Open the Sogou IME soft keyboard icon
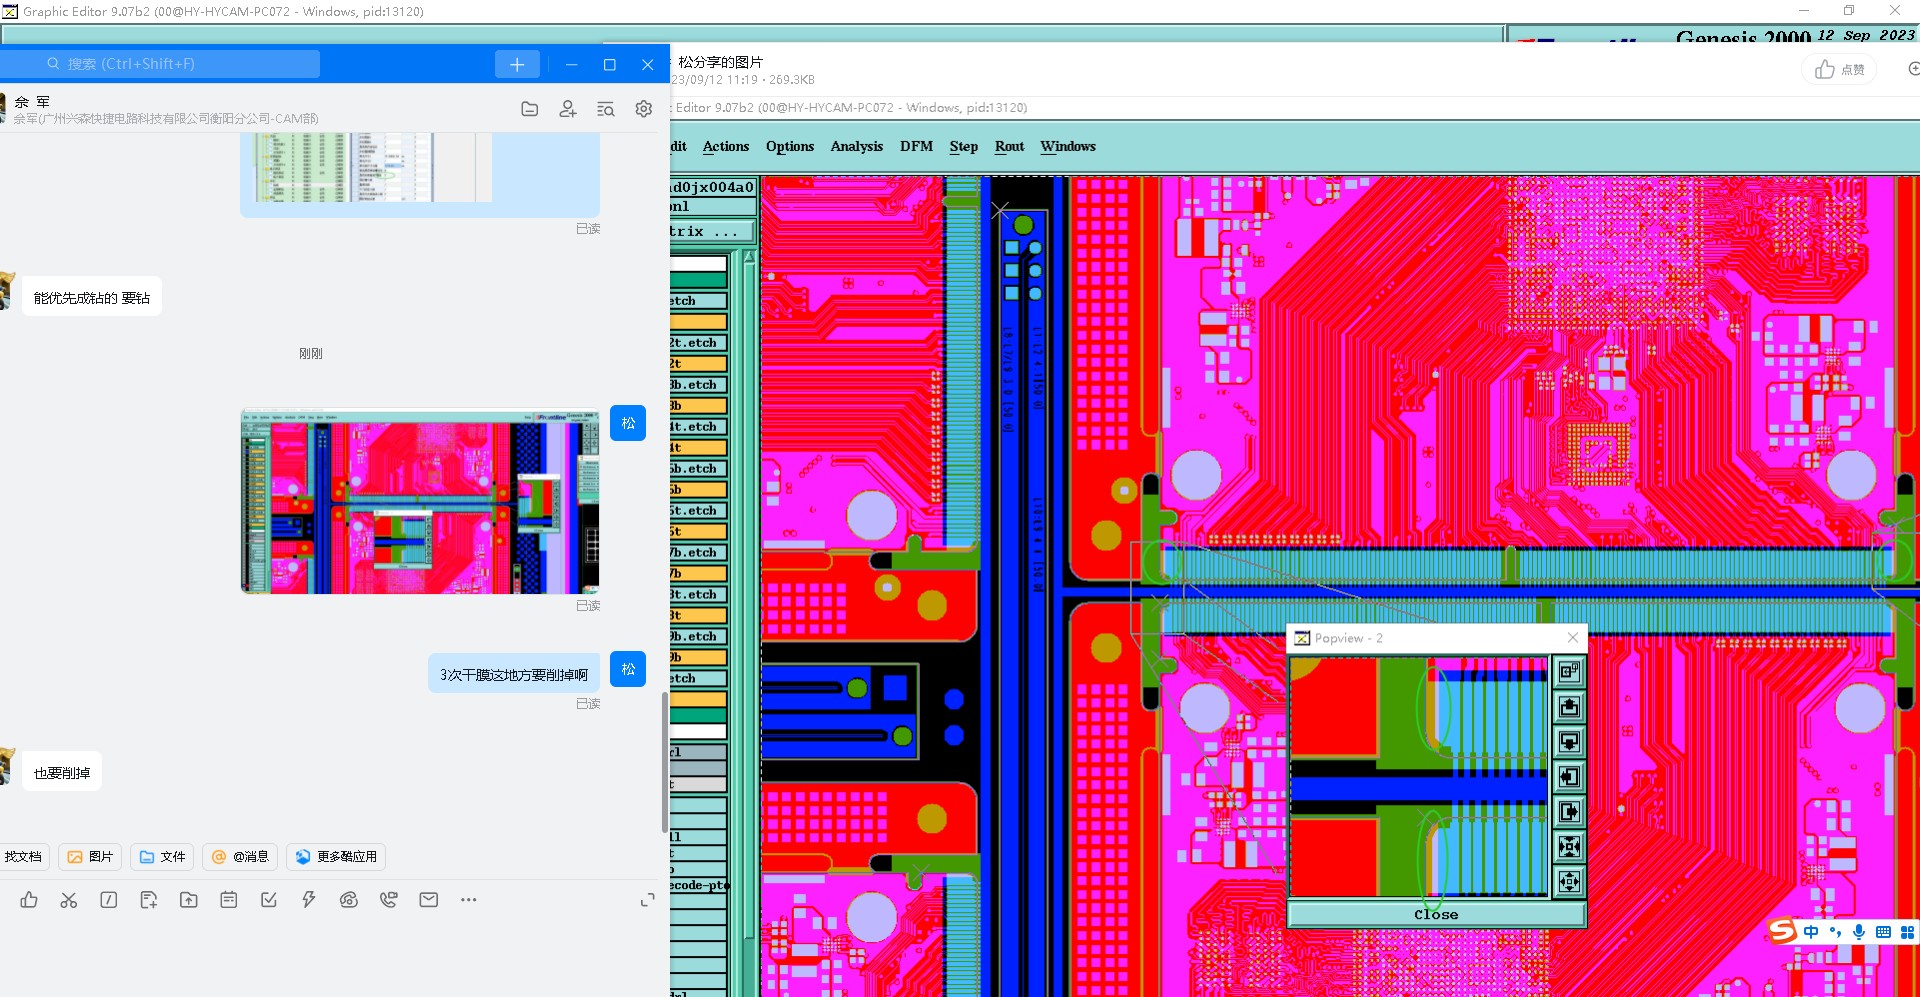The width and height of the screenshot is (1920, 997). pos(1884,932)
